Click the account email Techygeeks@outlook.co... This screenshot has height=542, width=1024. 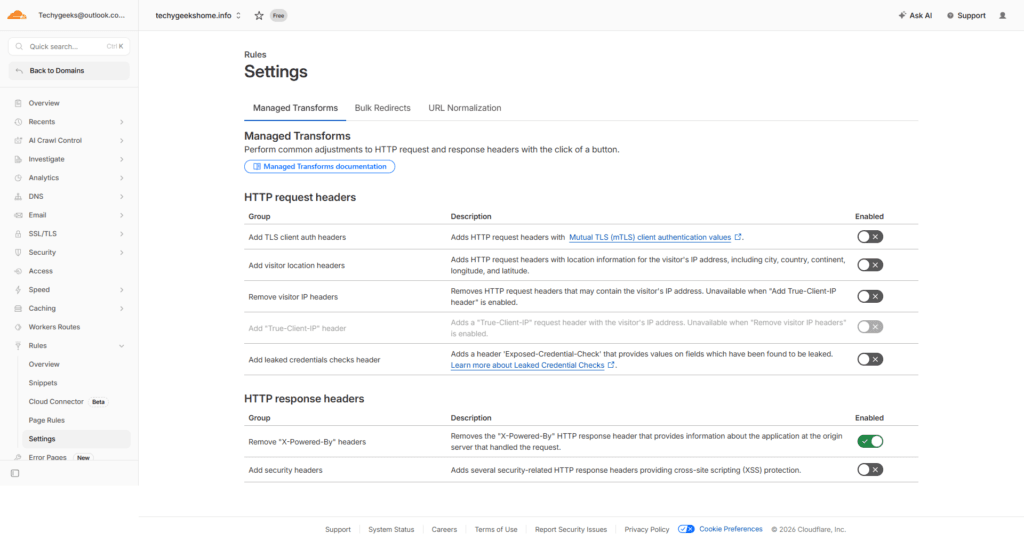click(x=81, y=15)
